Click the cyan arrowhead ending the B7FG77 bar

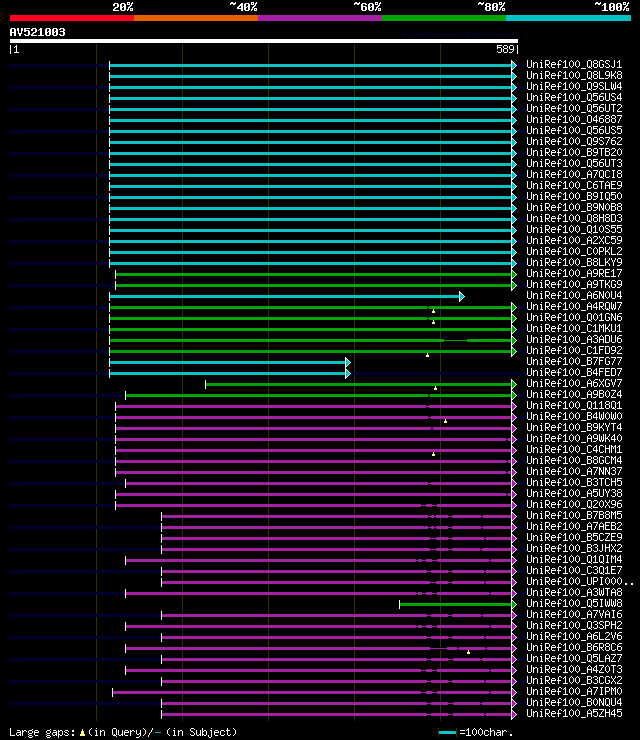(348, 362)
